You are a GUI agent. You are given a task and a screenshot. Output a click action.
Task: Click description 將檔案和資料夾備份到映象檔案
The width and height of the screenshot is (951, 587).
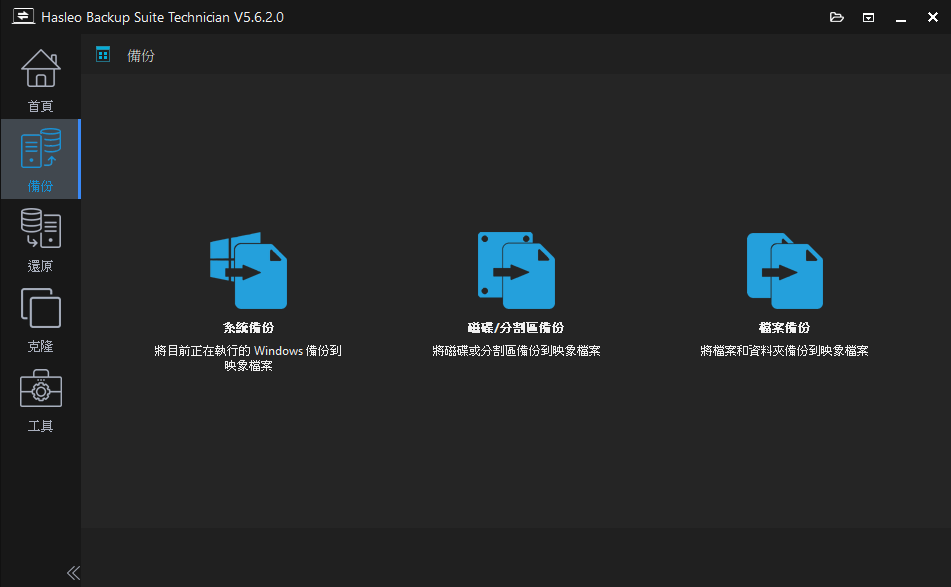point(784,351)
